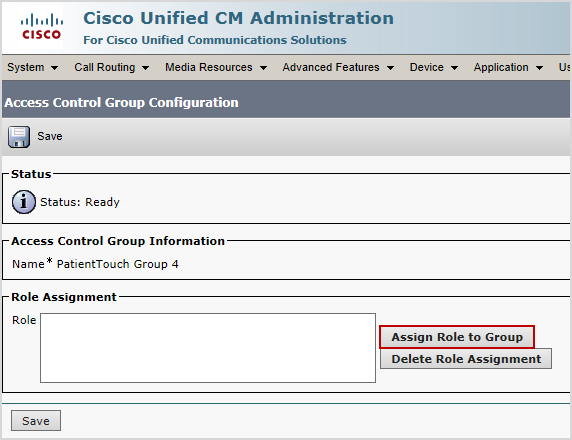Click the Assign Role to Group button

pyautogui.click(x=457, y=337)
